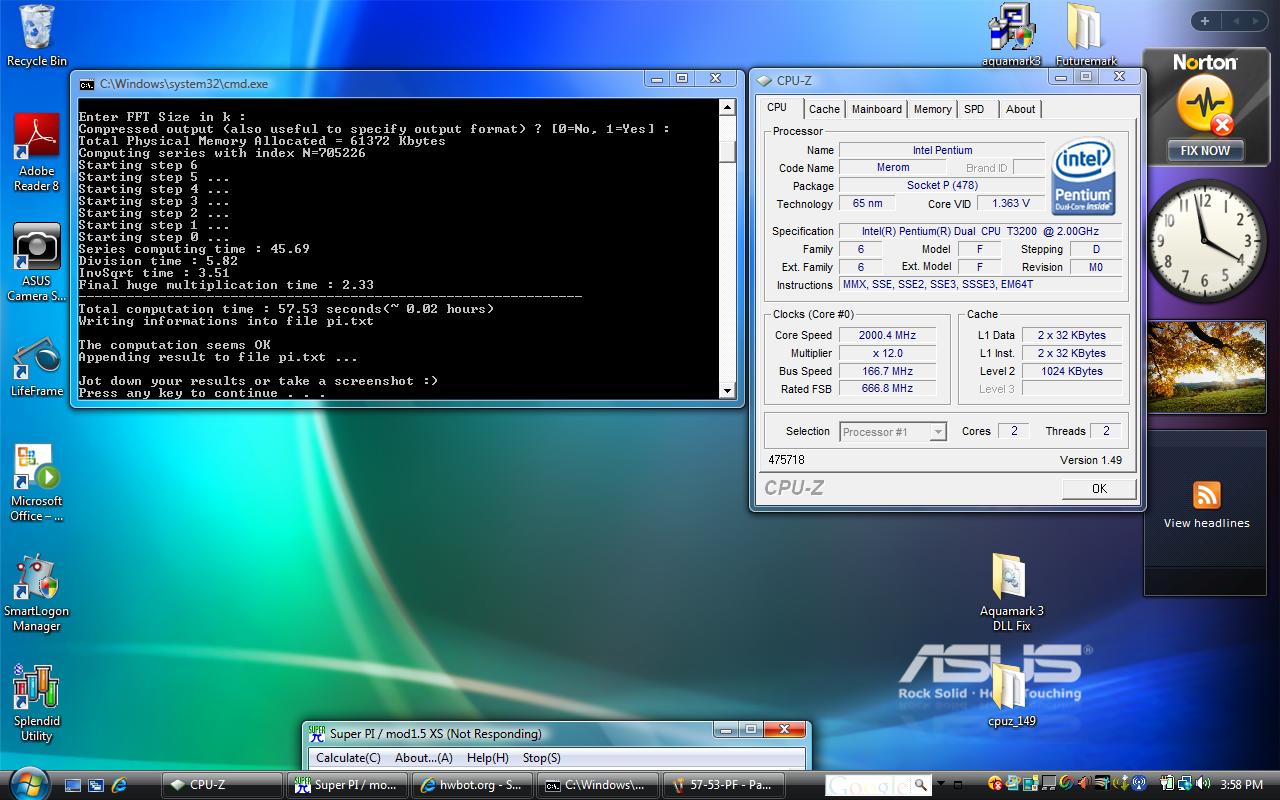Image resolution: width=1280 pixels, height=800 pixels.
Task: Switch to 57-53-PF Paint taskbar button
Action: click(x=722, y=785)
